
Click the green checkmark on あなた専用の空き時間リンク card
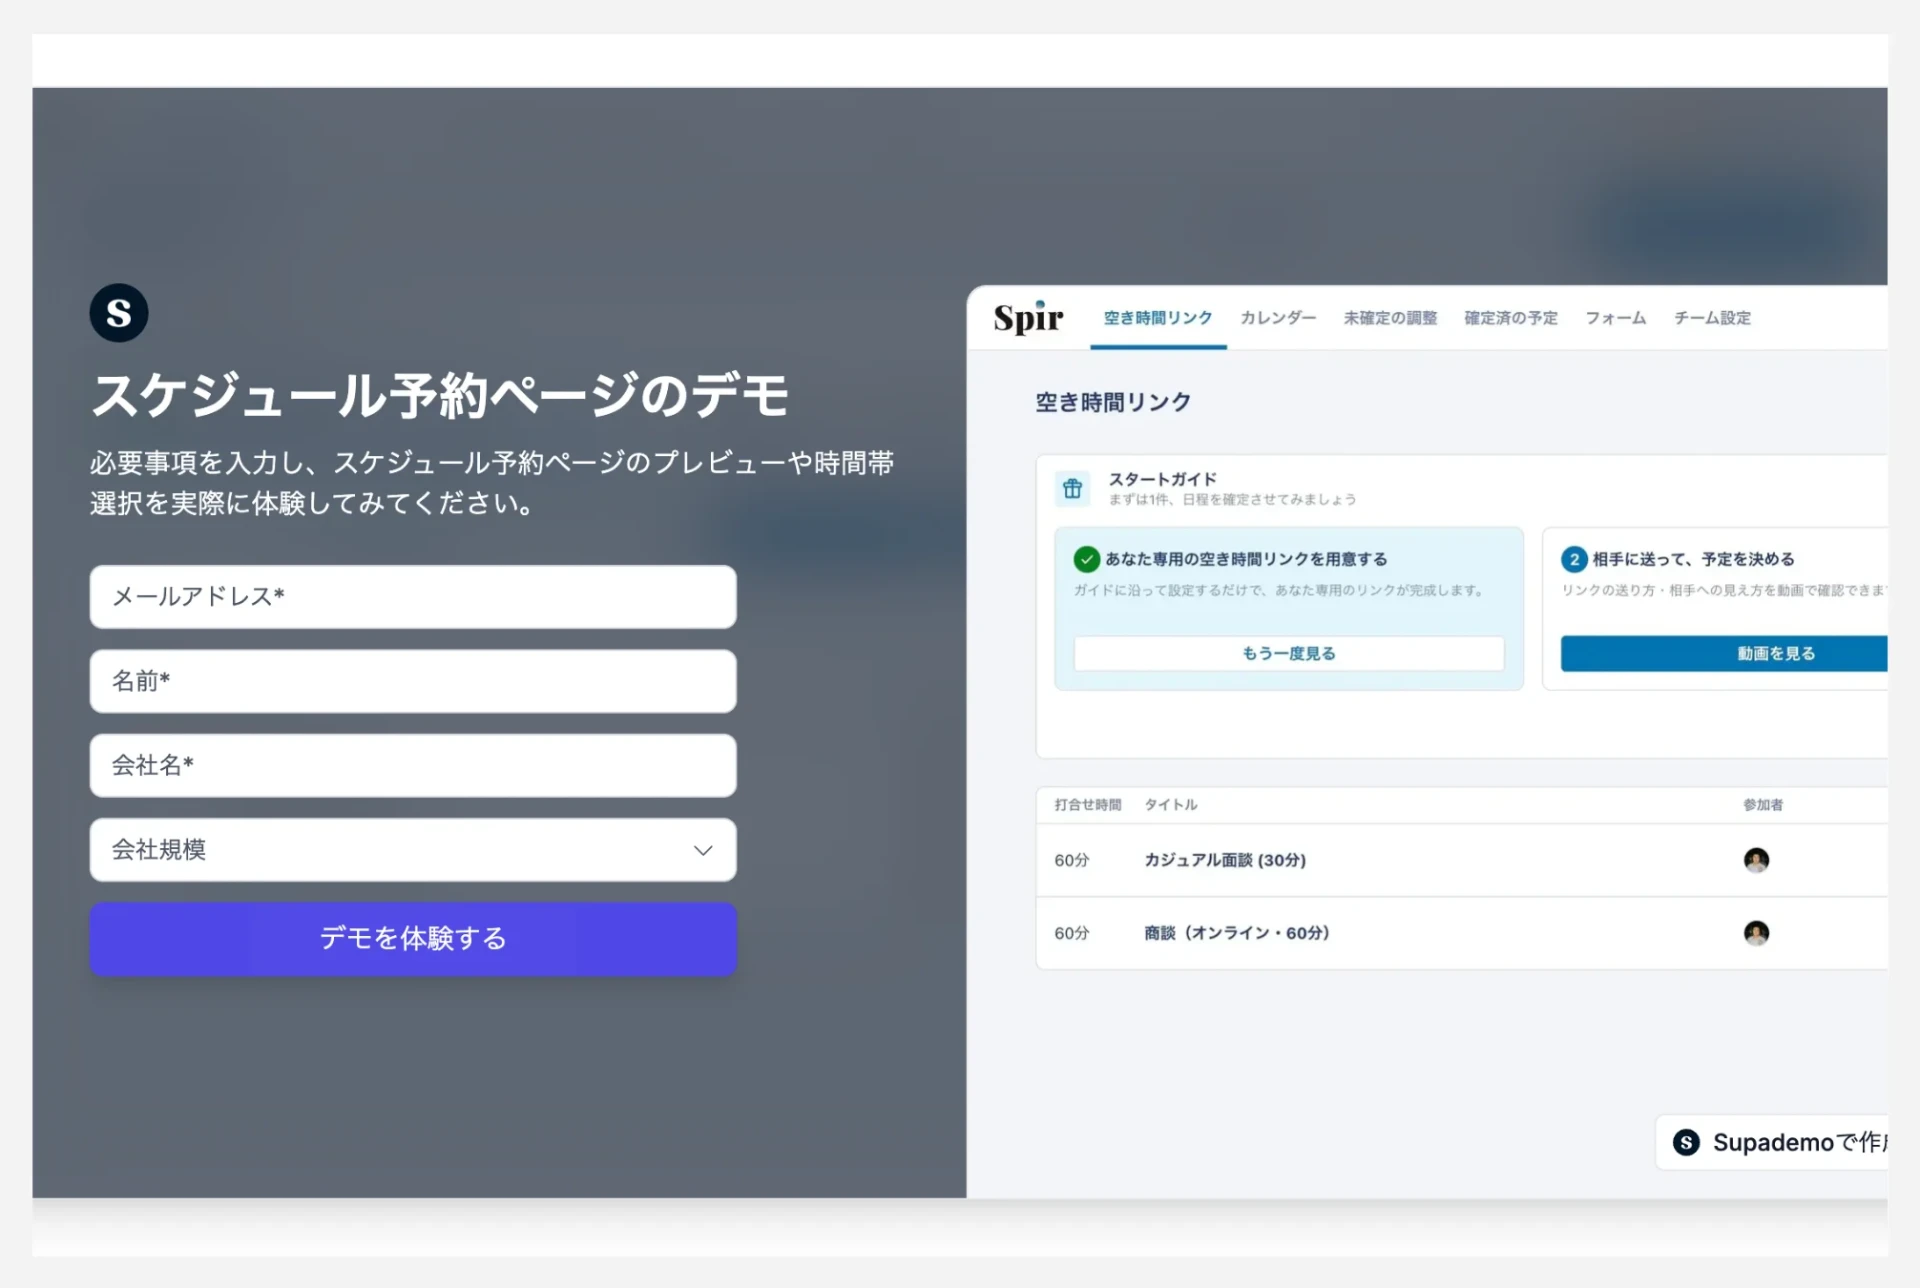1086,559
